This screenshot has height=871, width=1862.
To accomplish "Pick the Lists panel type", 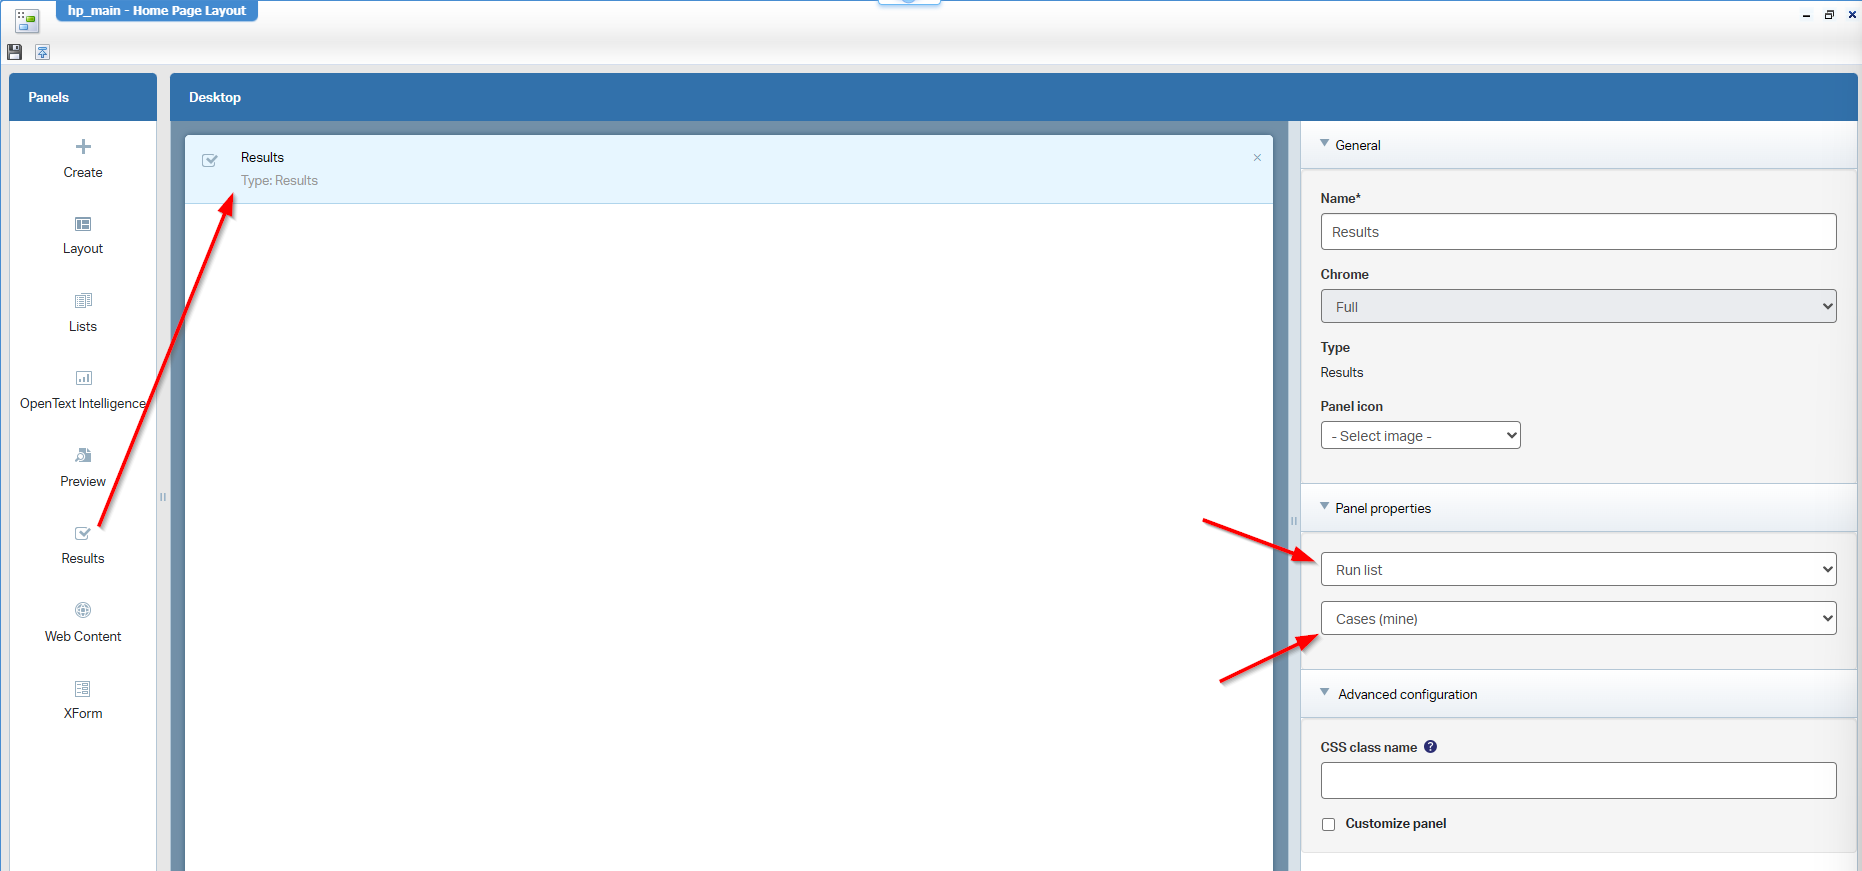I will coord(83,313).
